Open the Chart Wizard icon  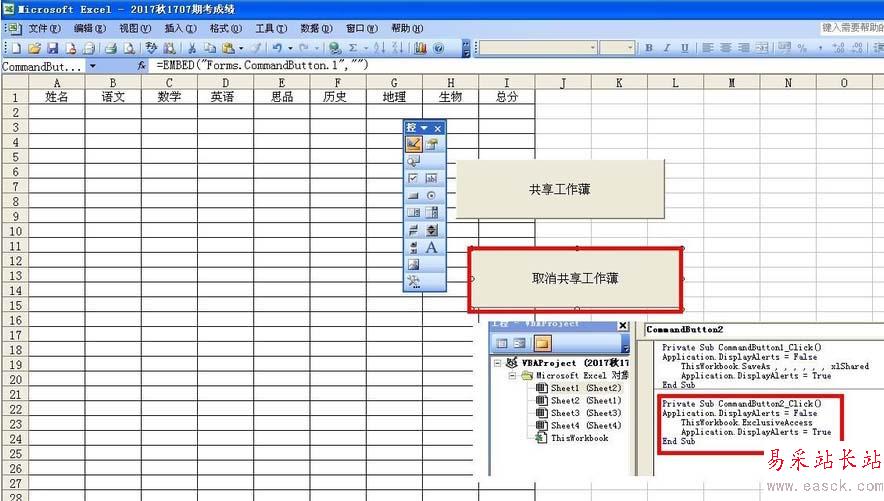pos(421,48)
